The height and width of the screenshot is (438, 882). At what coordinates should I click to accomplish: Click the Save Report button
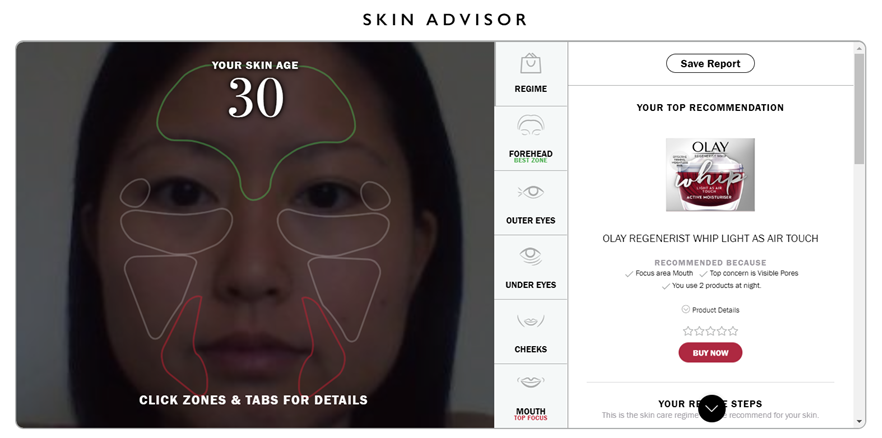coord(710,64)
